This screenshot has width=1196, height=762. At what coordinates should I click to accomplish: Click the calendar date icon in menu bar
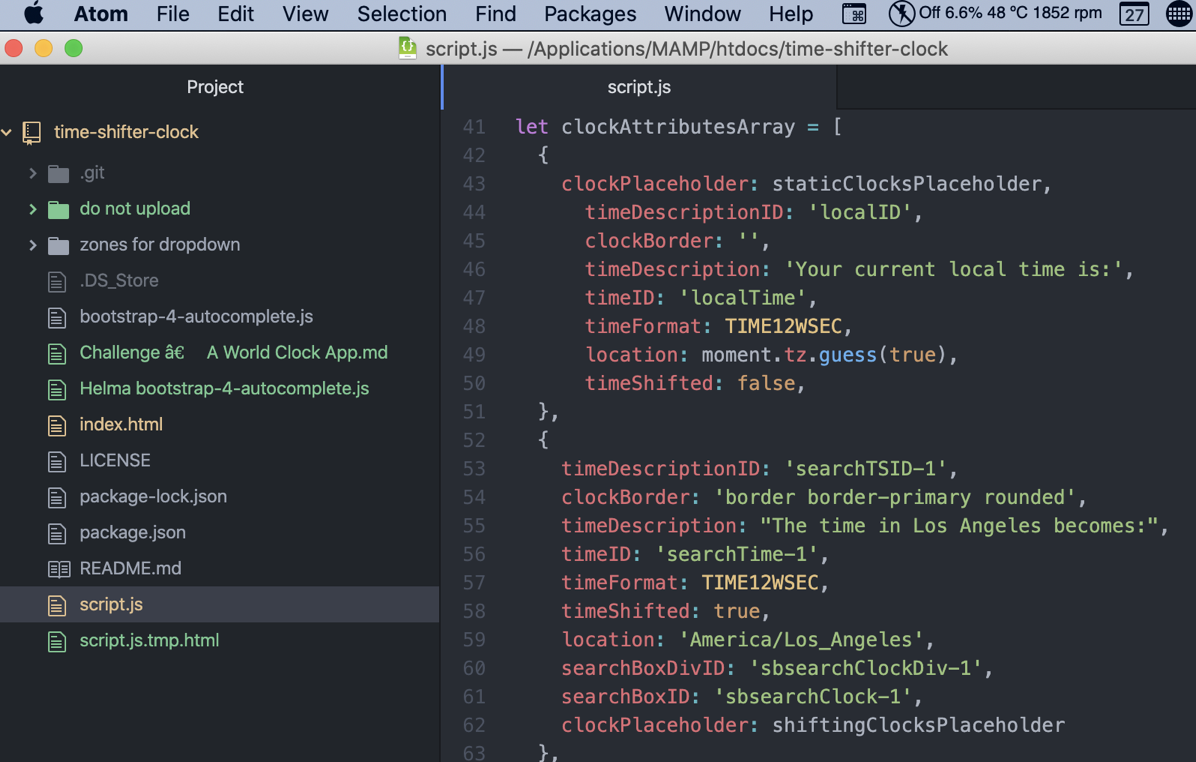tap(1133, 14)
